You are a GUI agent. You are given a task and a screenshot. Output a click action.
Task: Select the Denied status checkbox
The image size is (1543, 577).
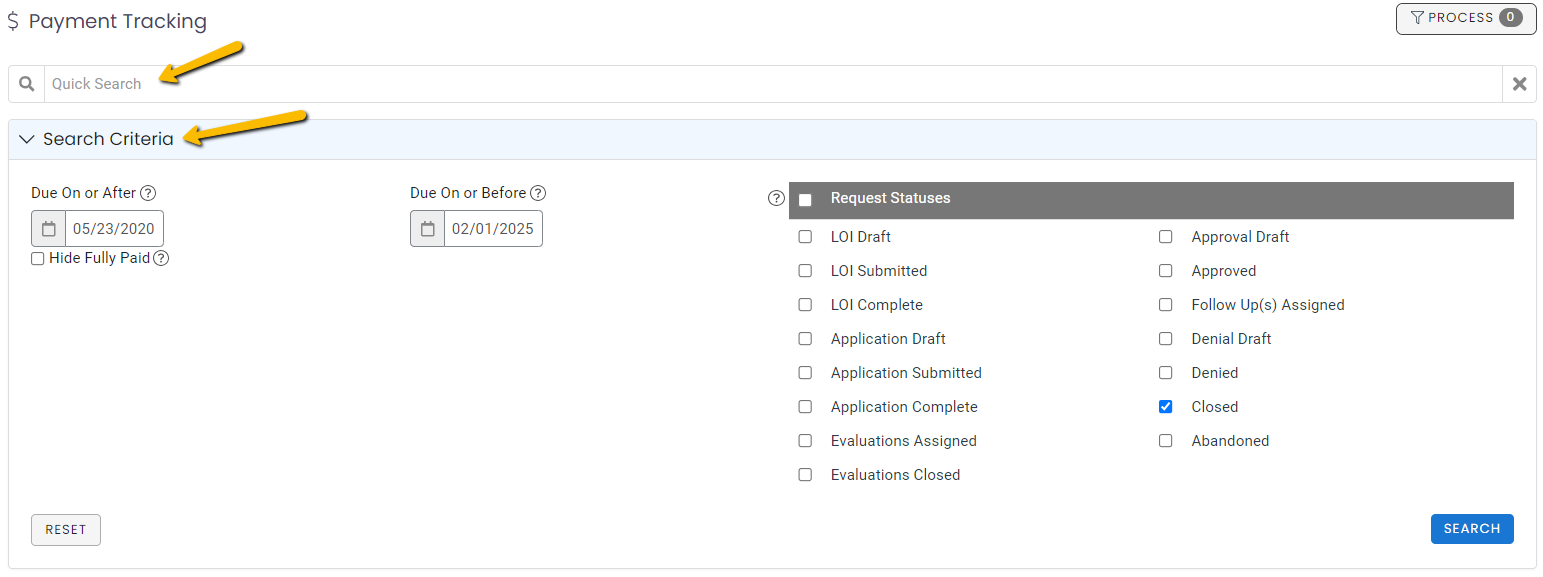[x=1165, y=372]
